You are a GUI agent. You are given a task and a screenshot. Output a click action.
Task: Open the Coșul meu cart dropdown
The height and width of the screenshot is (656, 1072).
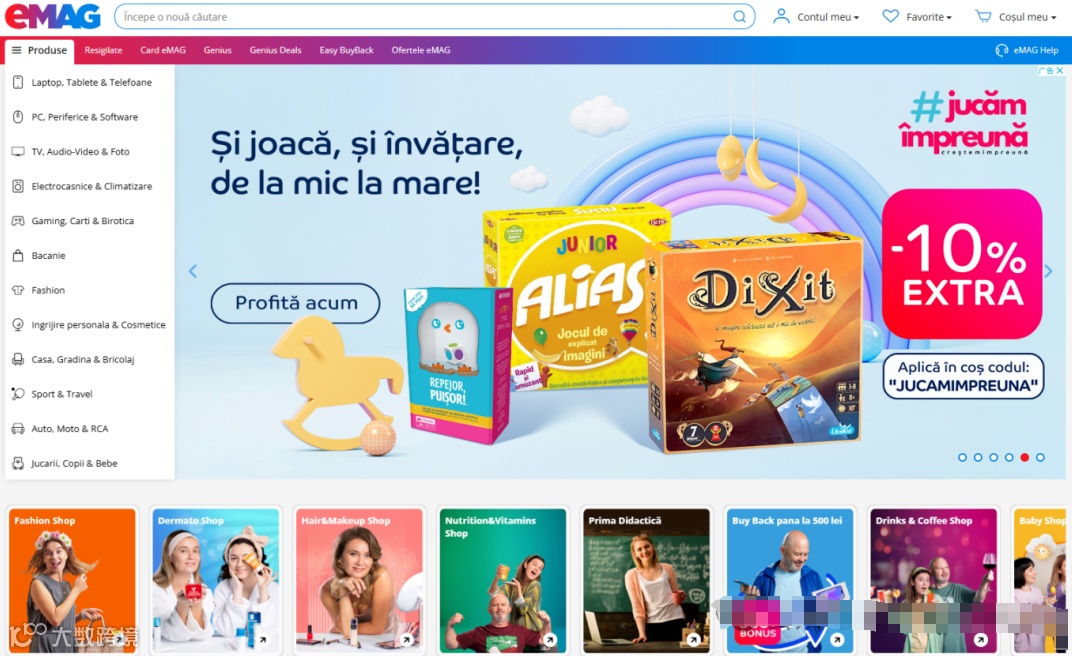pos(1015,16)
